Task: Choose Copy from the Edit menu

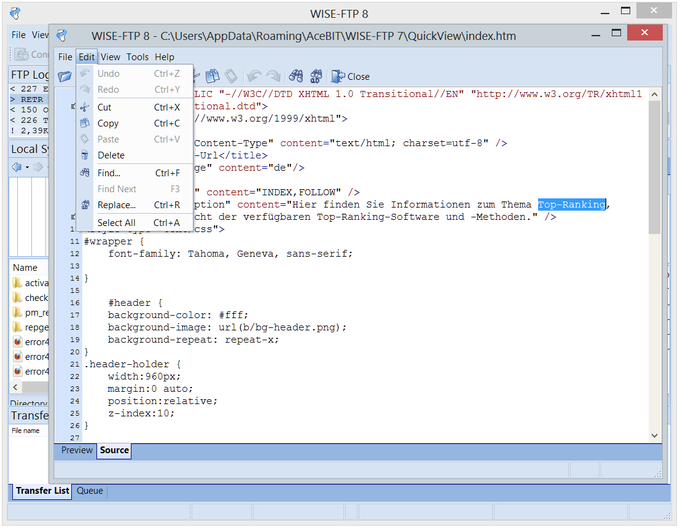Action: coord(134,123)
